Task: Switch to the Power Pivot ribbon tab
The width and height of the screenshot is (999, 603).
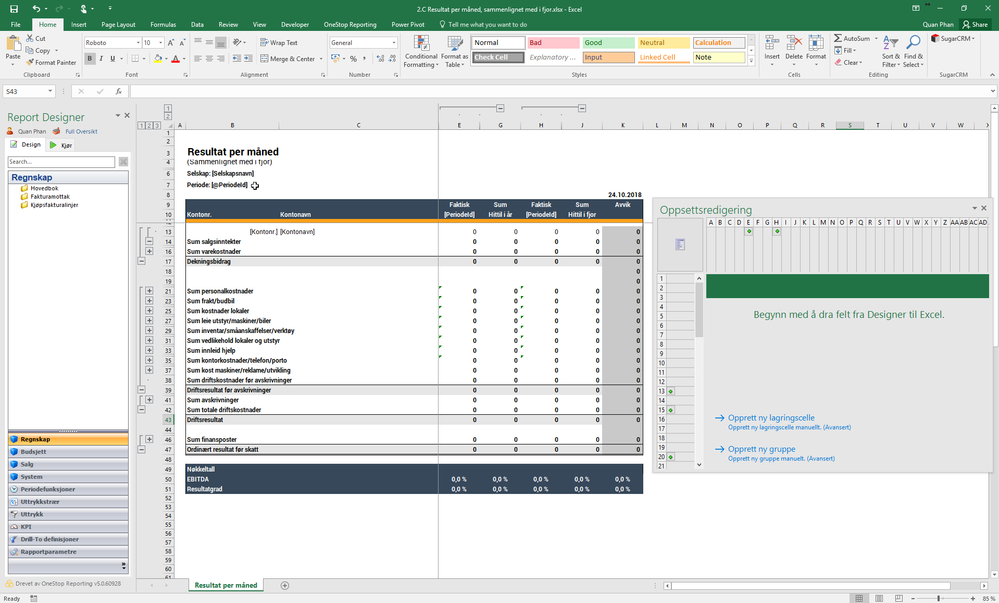Action: [x=408, y=24]
